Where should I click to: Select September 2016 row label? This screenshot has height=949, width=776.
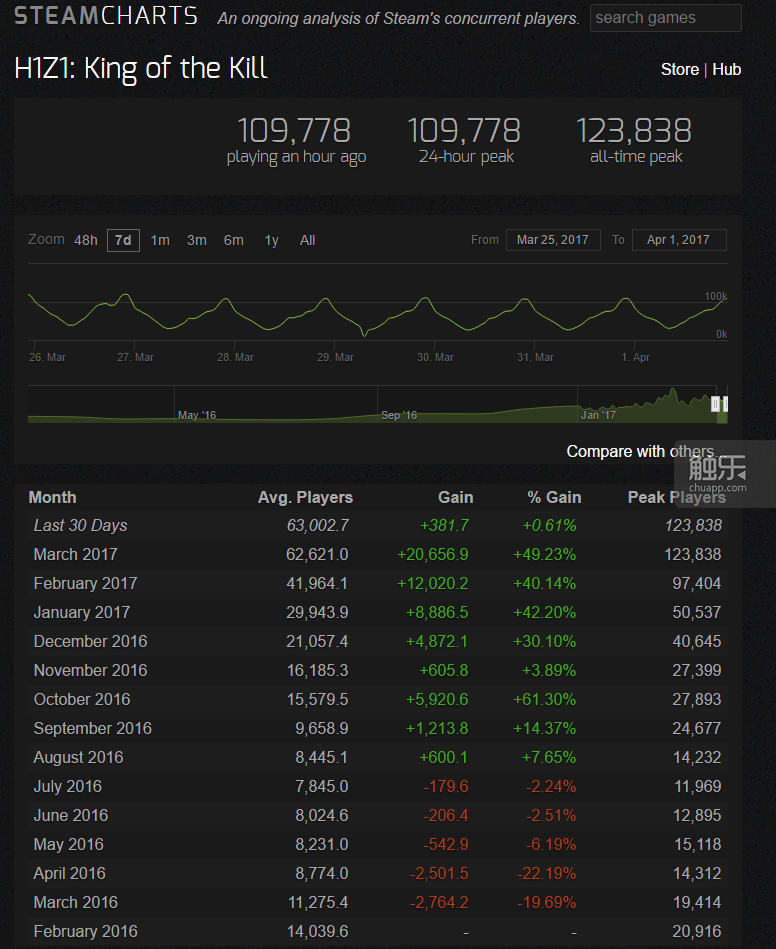click(x=93, y=729)
